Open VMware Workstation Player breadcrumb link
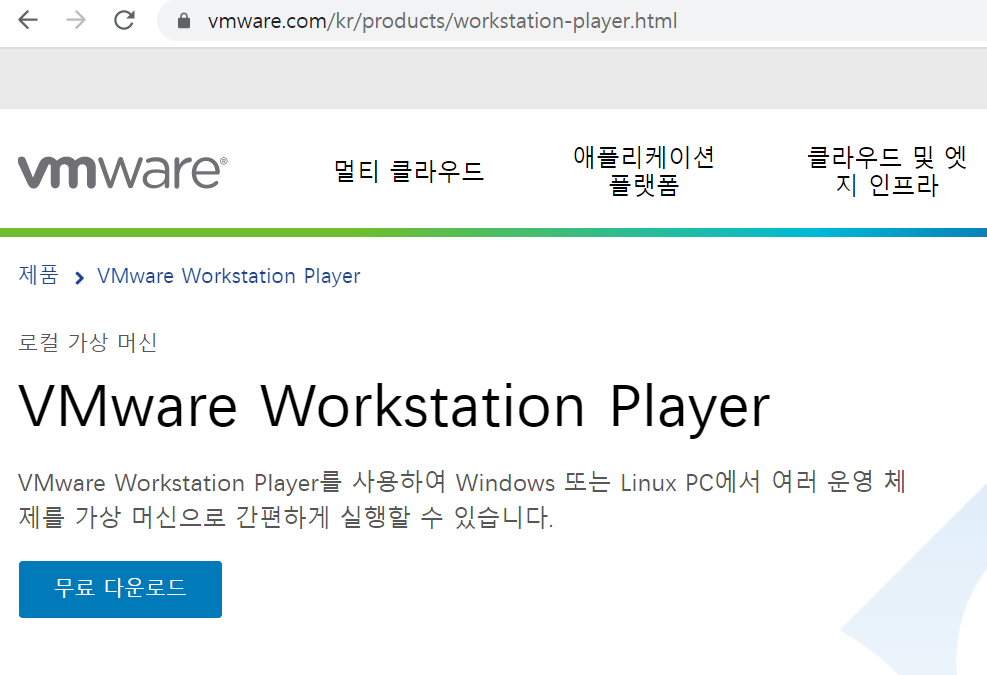987x675 pixels. 228,276
